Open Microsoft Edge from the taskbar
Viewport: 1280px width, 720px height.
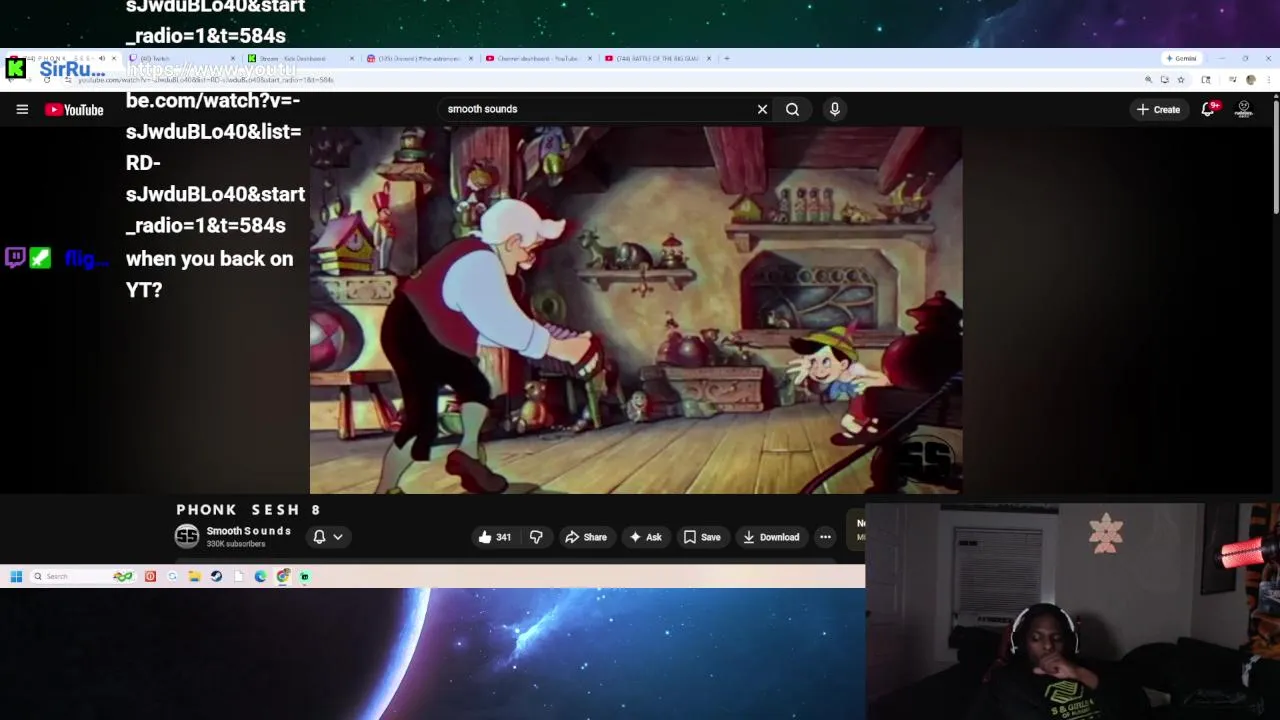pos(260,576)
